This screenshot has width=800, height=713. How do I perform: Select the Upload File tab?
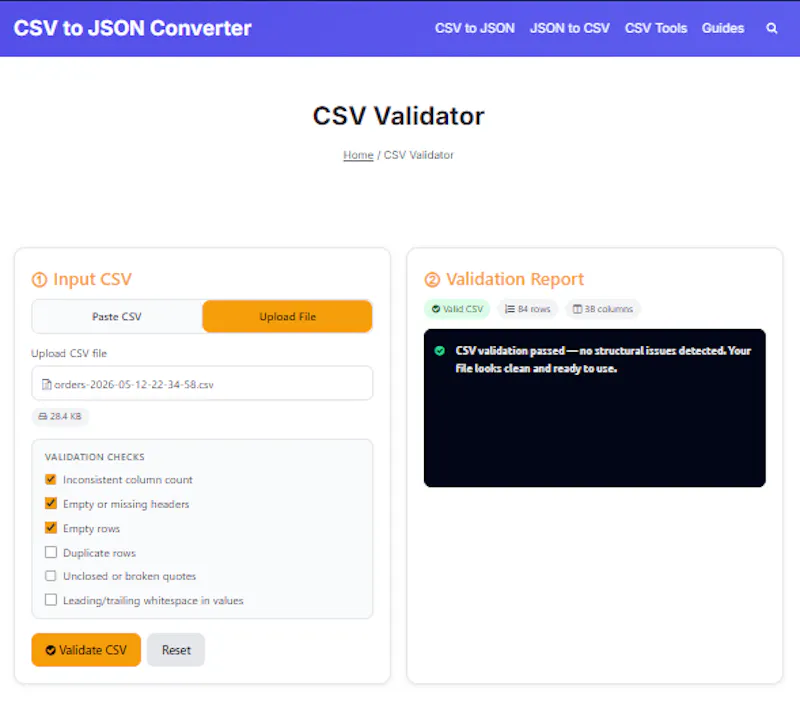coord(287,316)
